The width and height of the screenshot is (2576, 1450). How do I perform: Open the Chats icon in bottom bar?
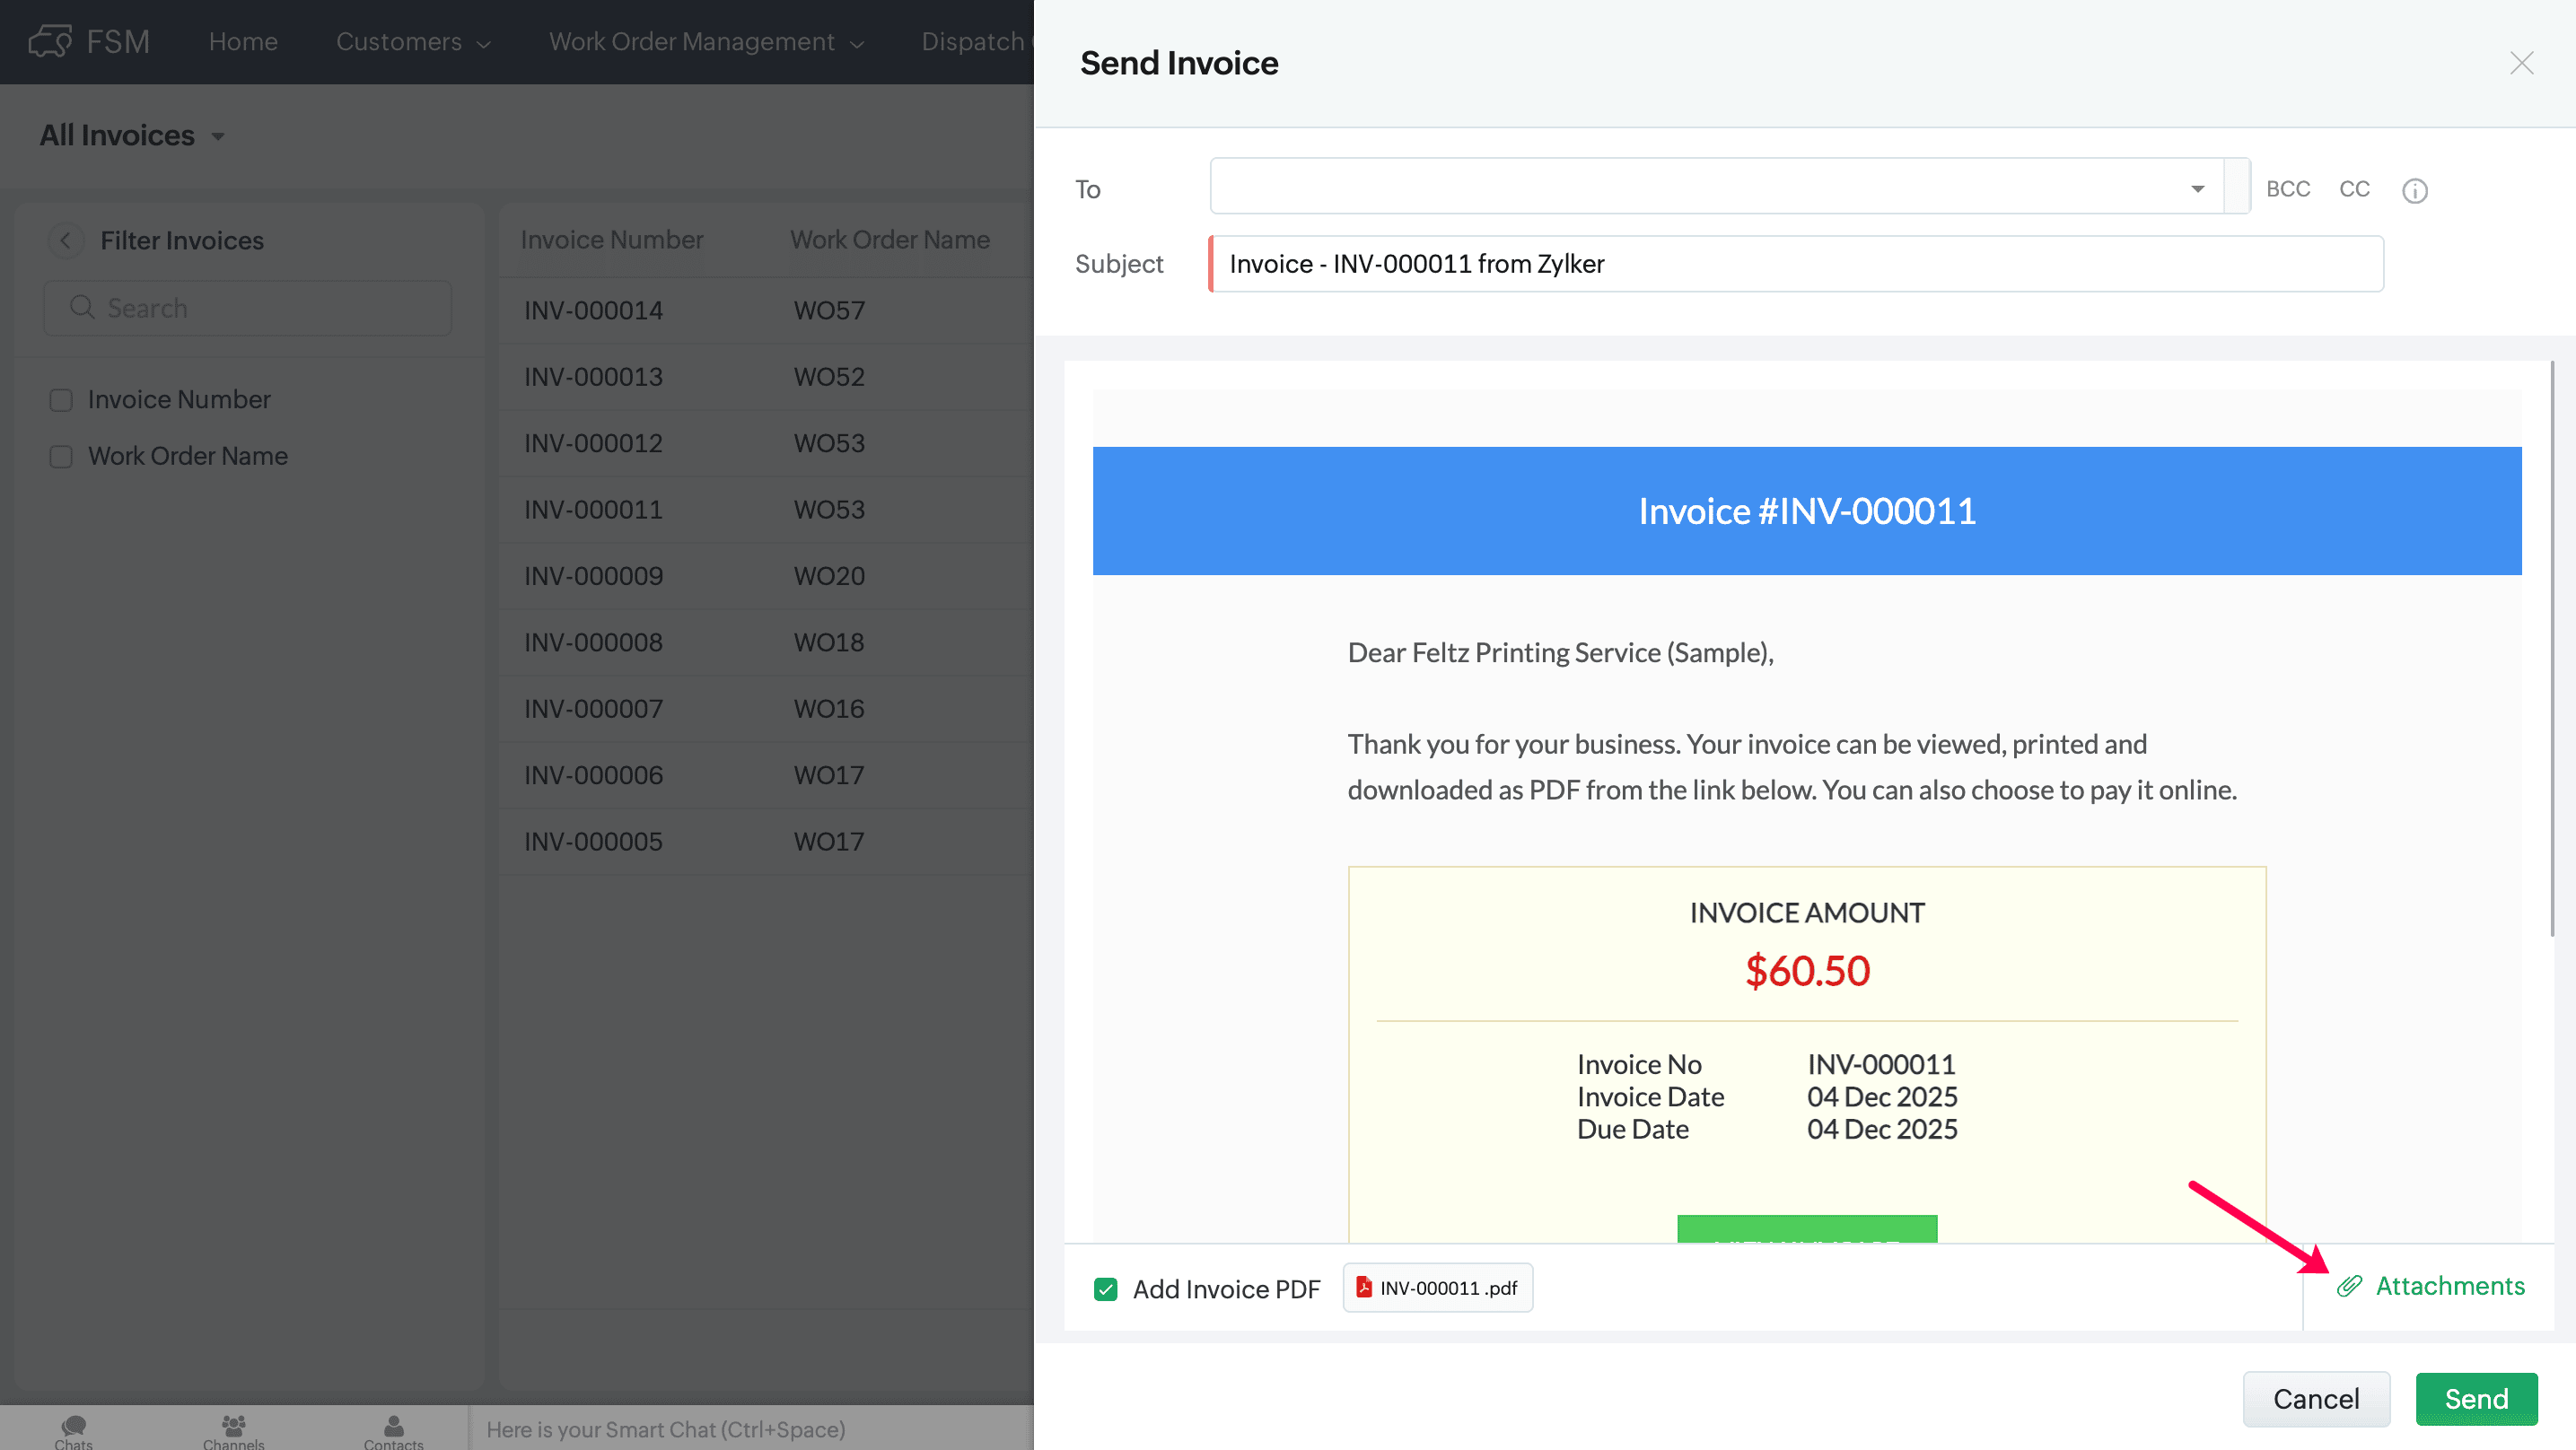pyautogui.click(x=73, y=1425)
